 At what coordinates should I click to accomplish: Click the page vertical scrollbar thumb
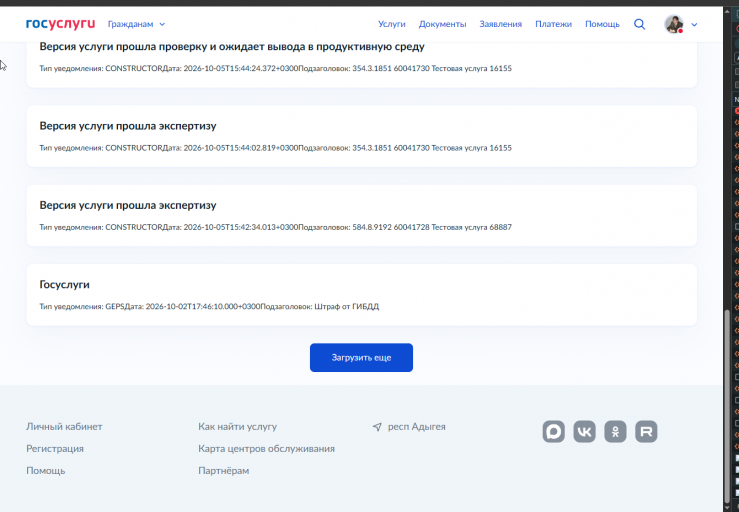click(x=727, y=408)
